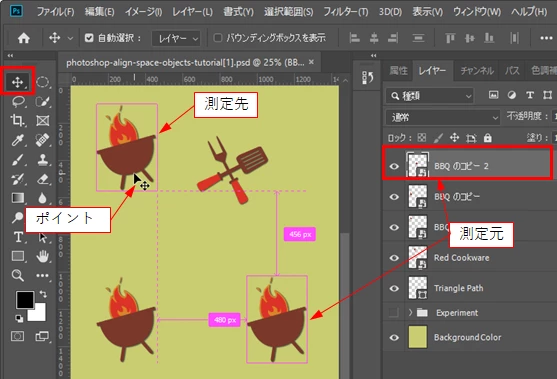Viewport: 557px width, 379px height.
Task: Select the Path Selection tool
Action: pyautogui.click(x=43, y=237)
